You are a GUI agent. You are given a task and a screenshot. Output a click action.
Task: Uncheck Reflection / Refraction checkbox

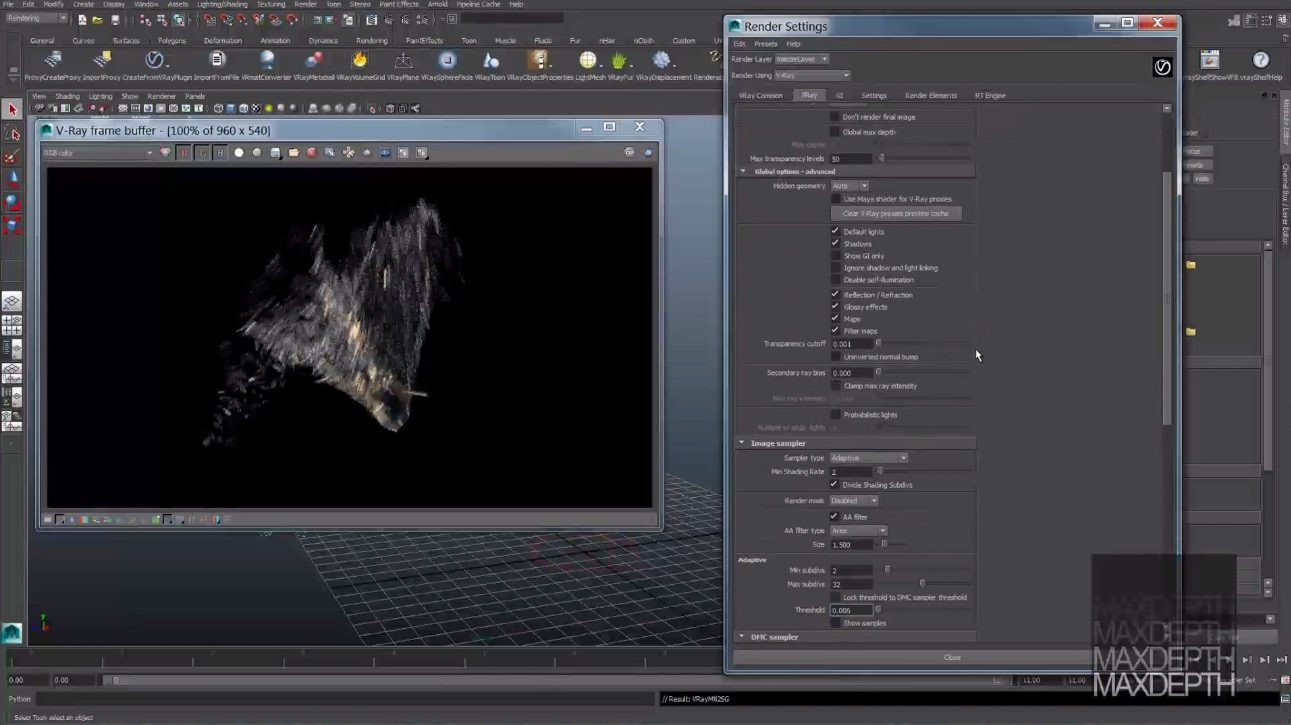tap(835, 295)
